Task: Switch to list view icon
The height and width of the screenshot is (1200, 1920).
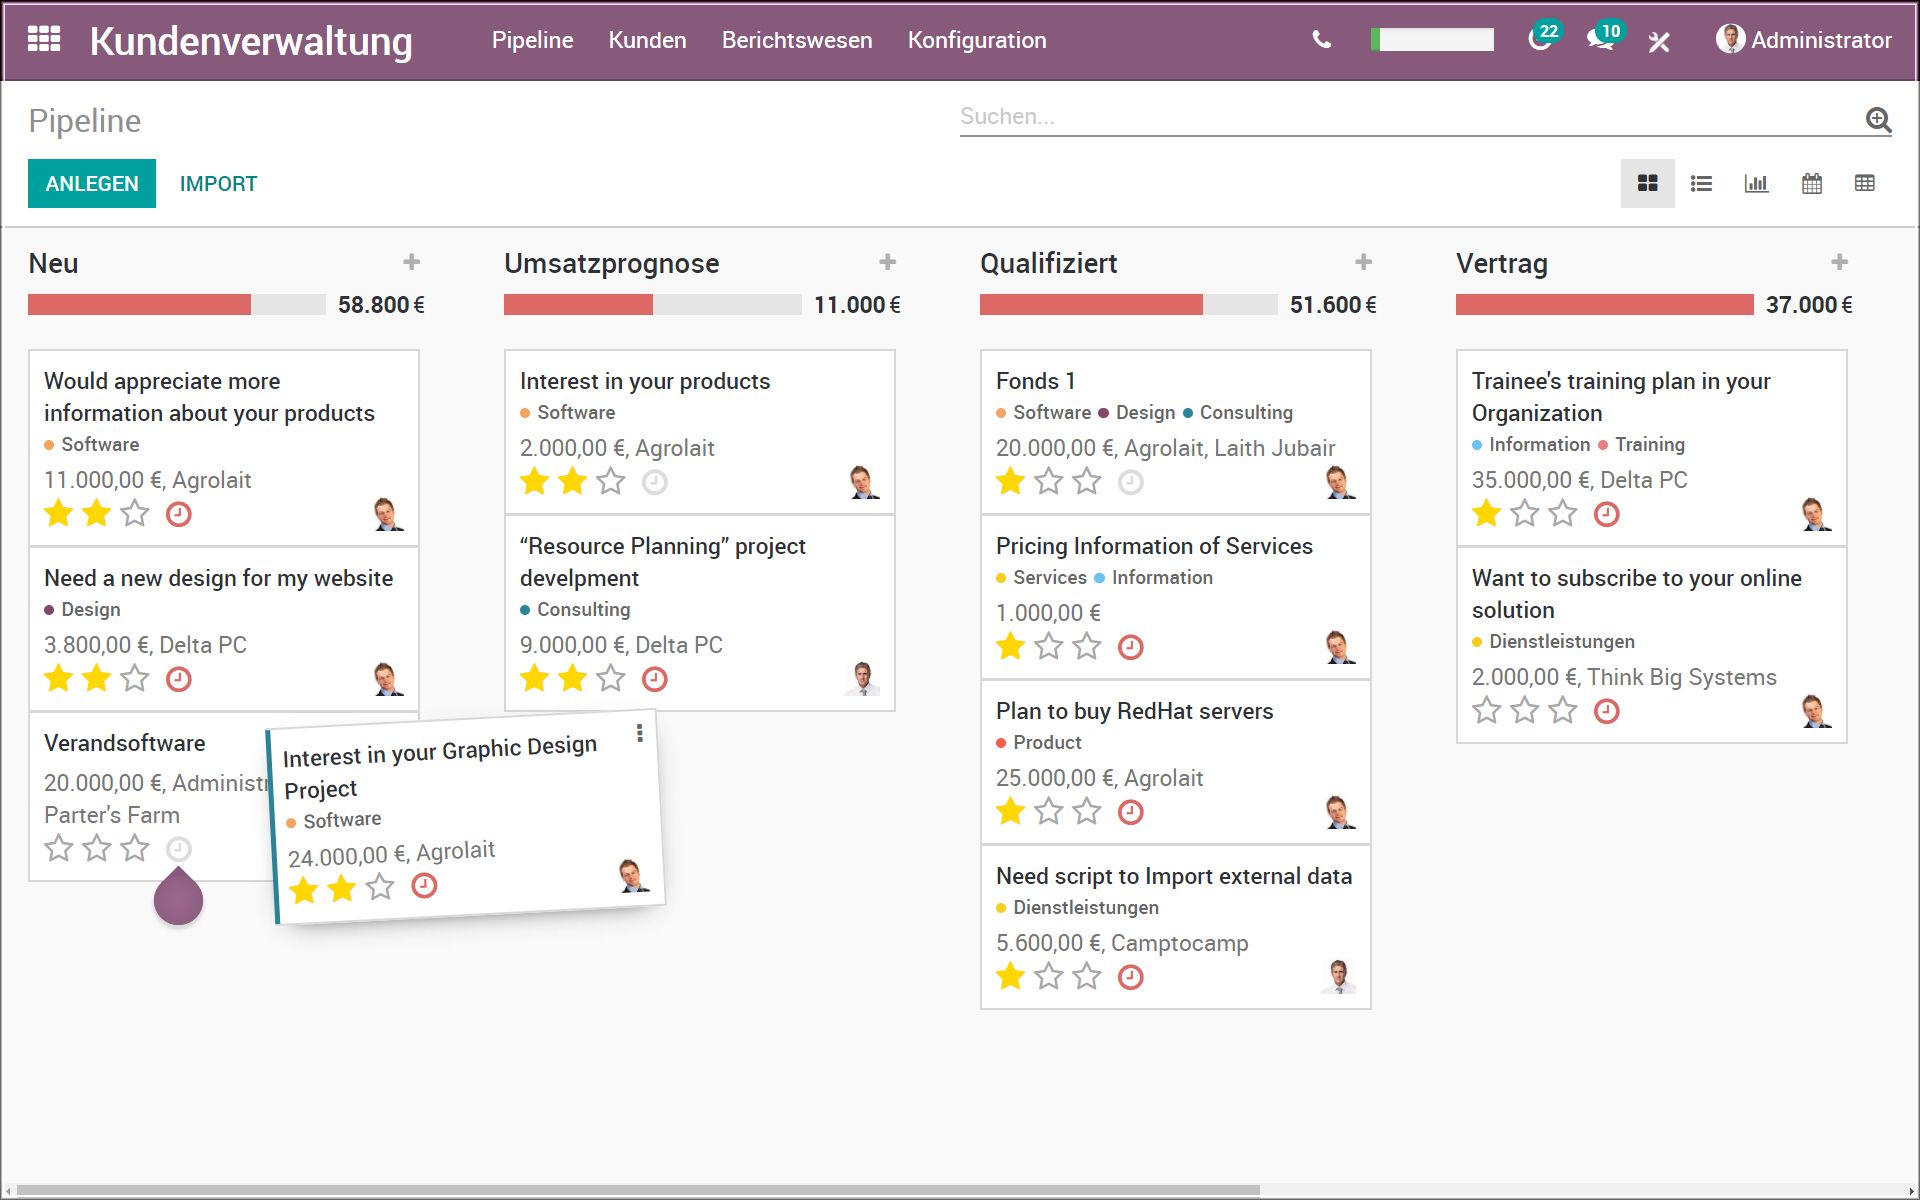Action: tap(1701, 184)
